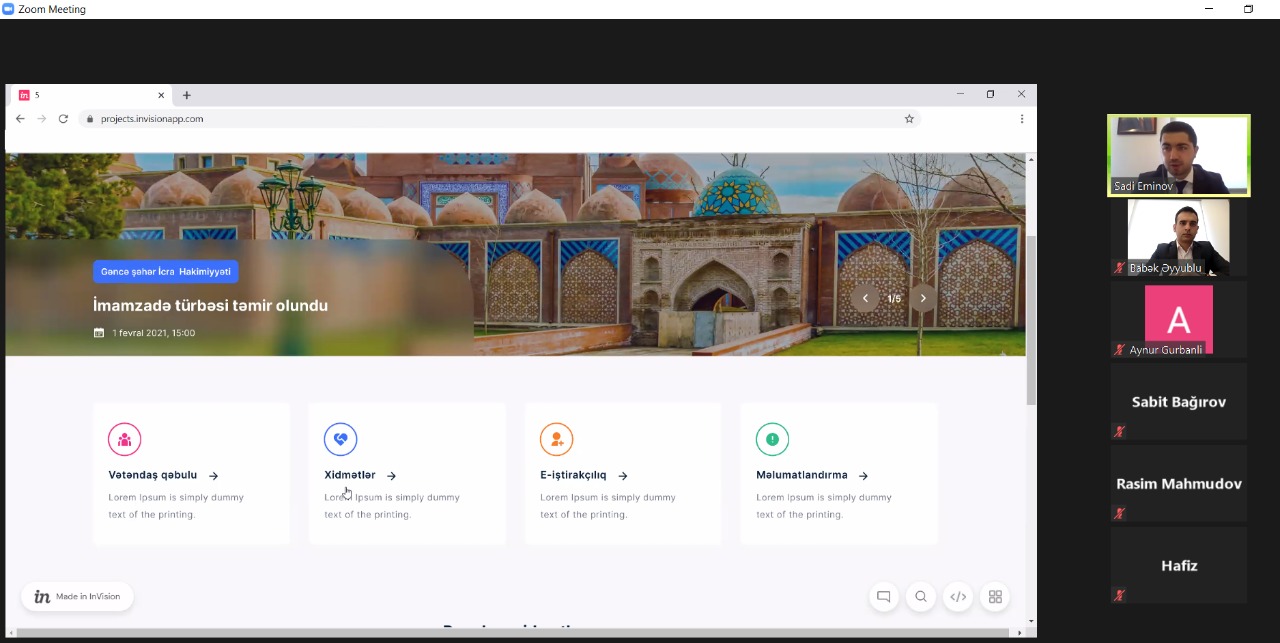
Task: Click the horizontal scrollbar right arrow
Action: coord(1020,632)
